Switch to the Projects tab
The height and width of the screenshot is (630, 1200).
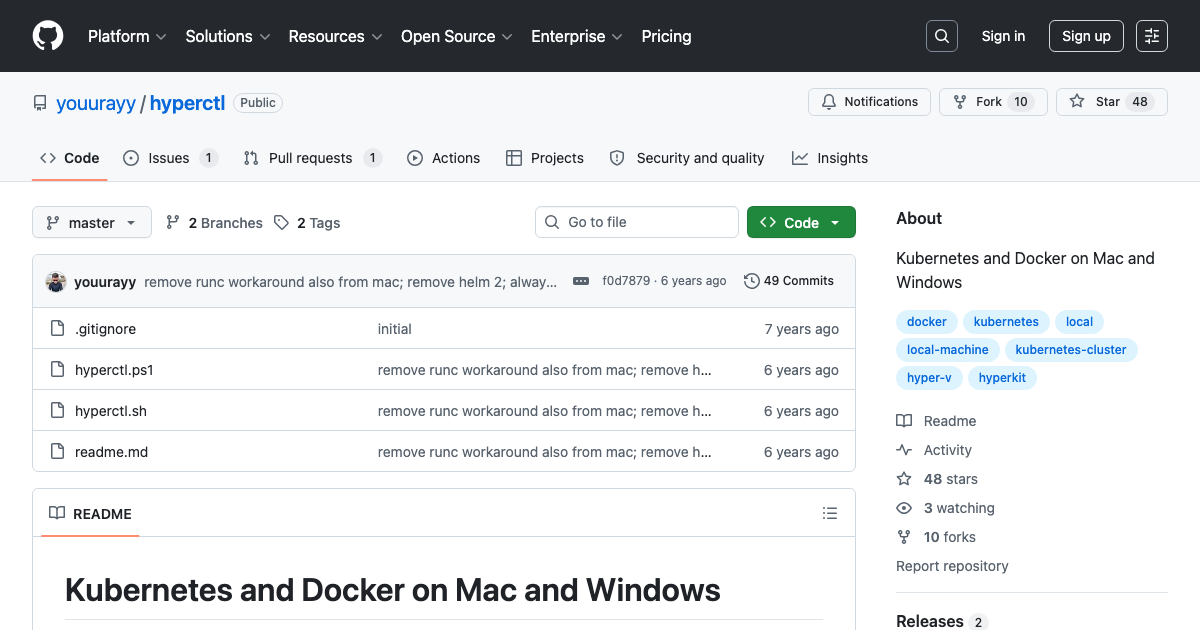[545, 158]
